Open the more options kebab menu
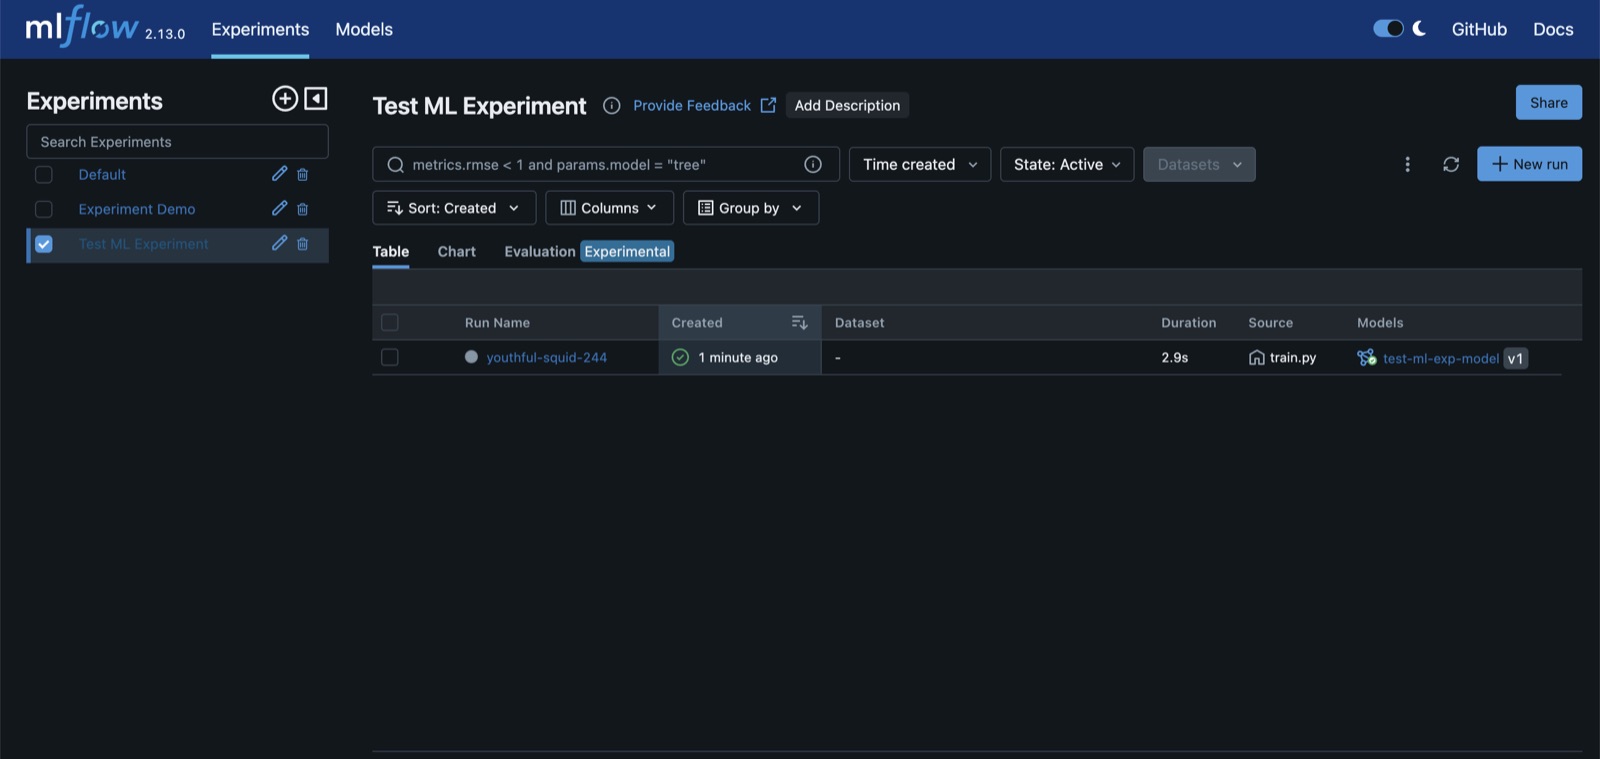This screenshot has height=759, width=1600. pos(1407,164)
